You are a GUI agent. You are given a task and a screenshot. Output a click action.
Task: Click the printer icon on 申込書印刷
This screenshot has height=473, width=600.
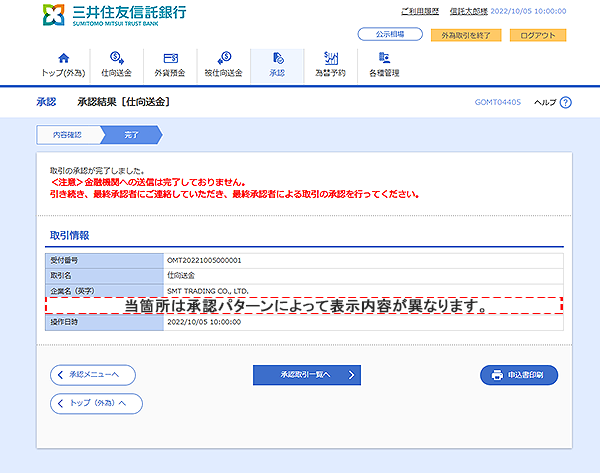[497, 375]
